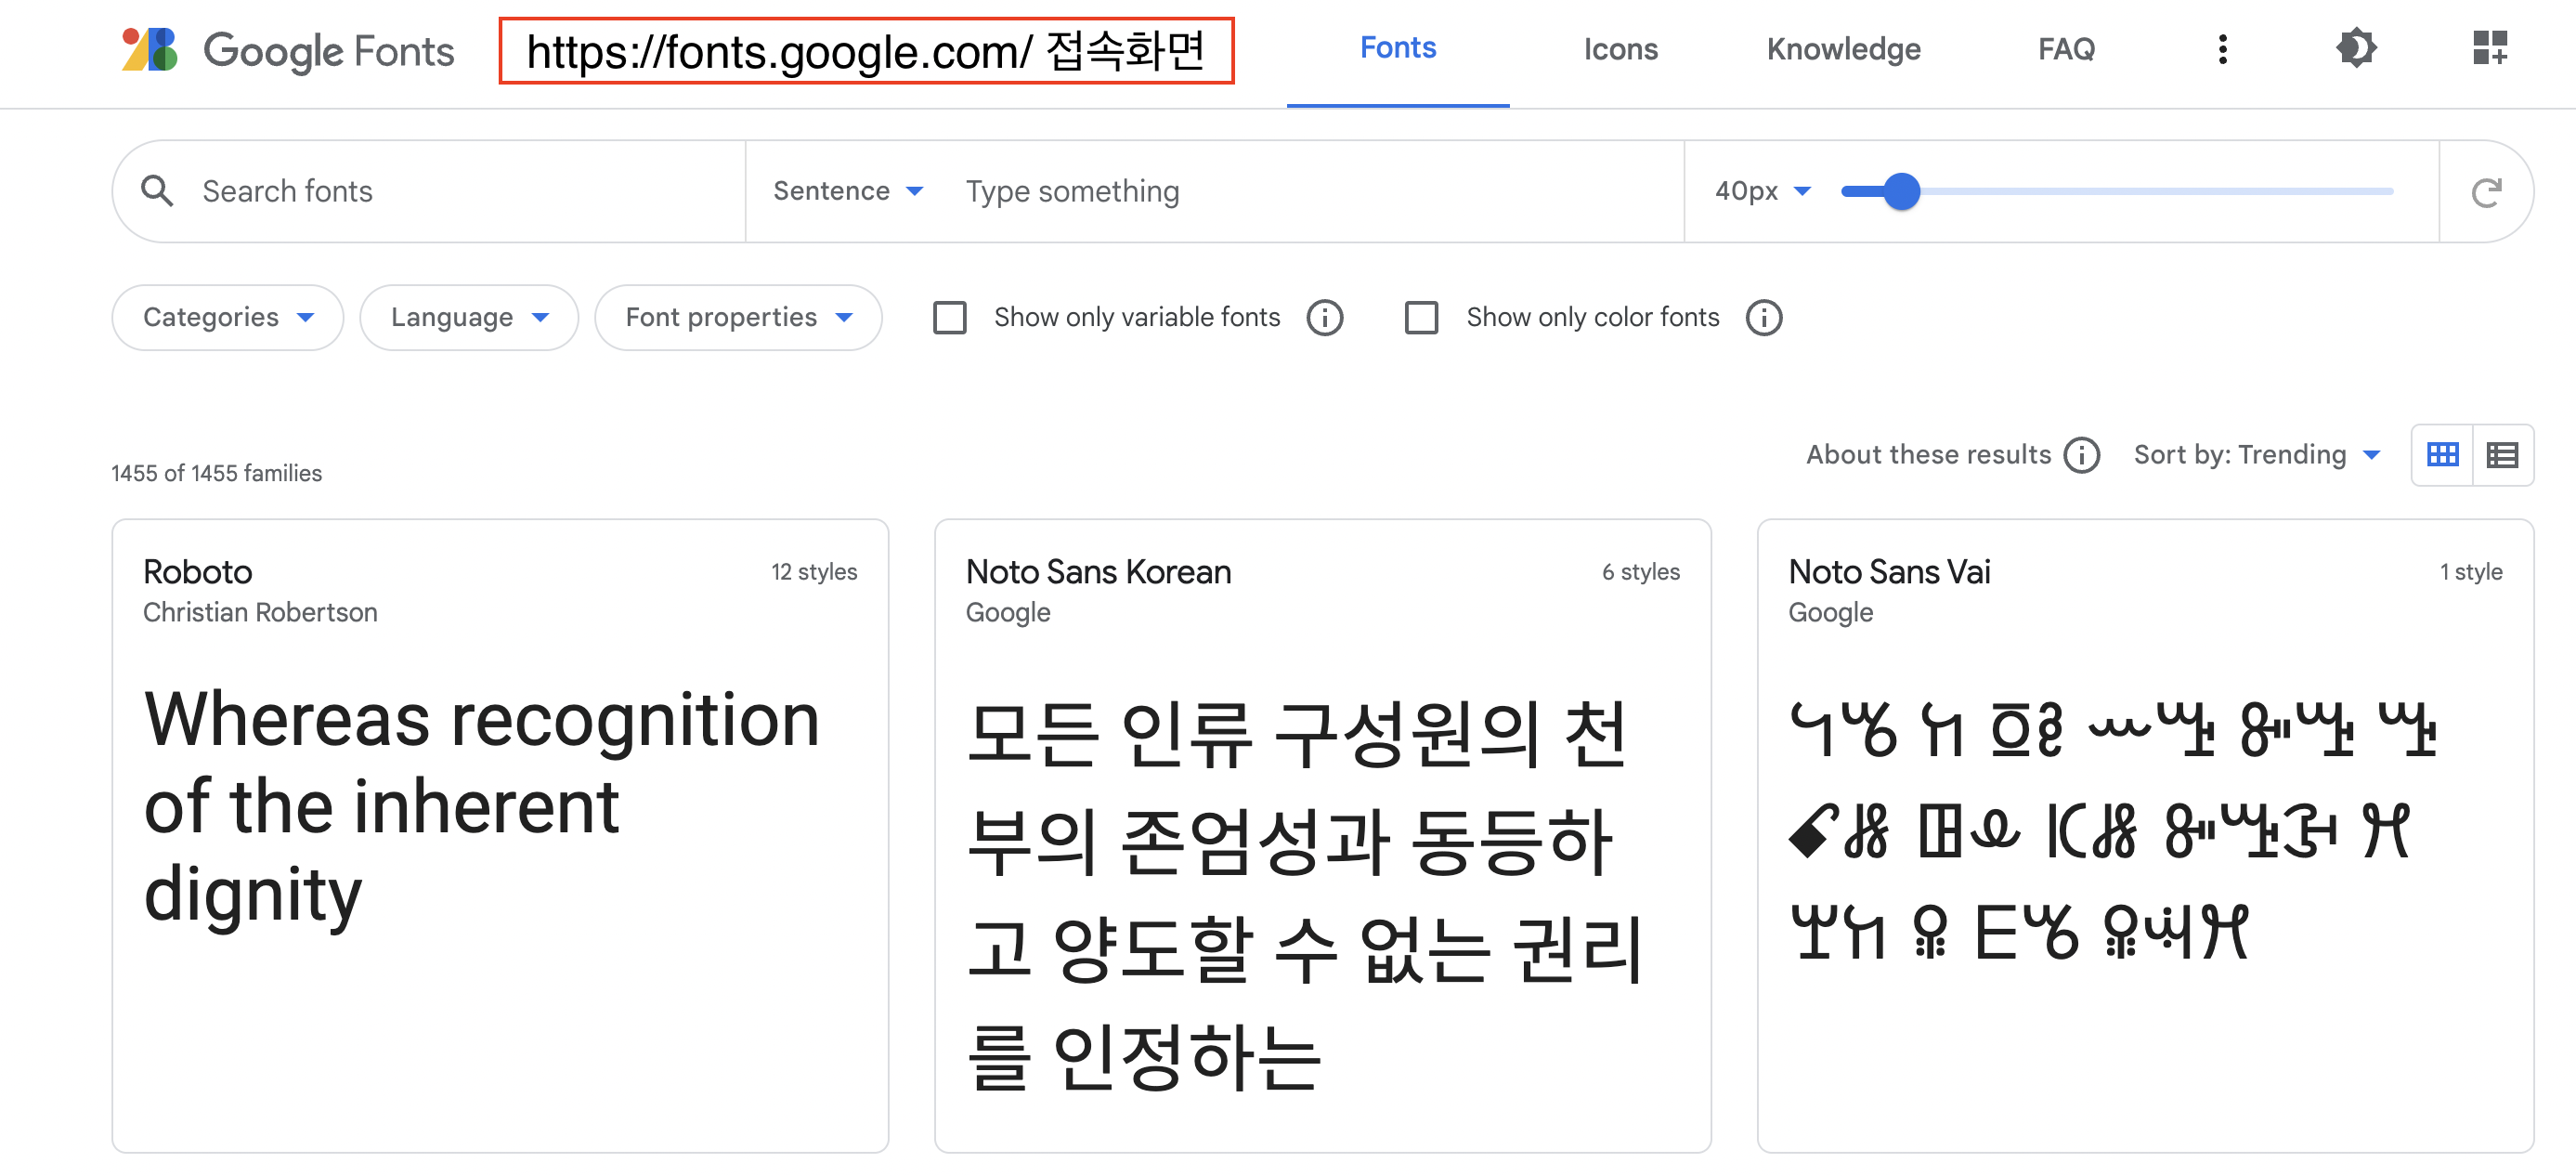
Task: Click the search magnifier icon
Action: [x=157, y=191]
